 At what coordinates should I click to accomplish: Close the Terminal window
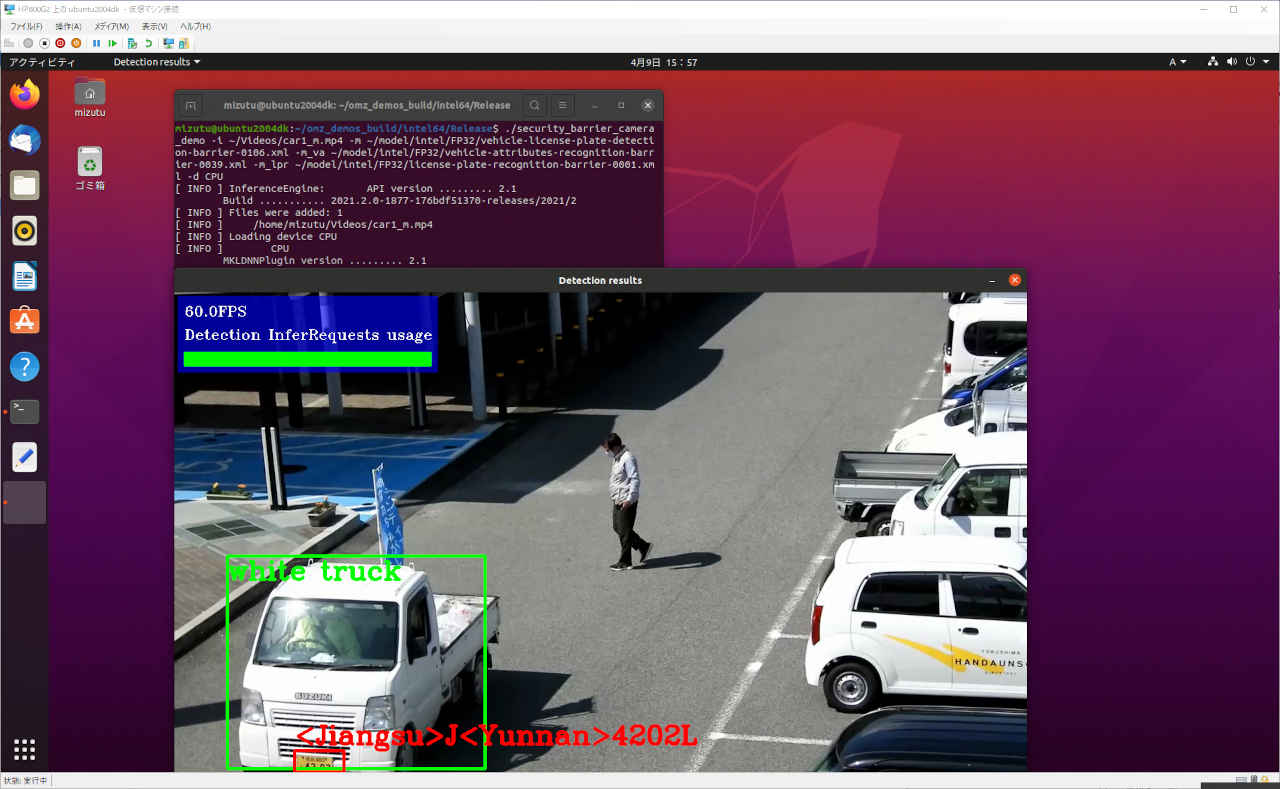click(648, 105)
